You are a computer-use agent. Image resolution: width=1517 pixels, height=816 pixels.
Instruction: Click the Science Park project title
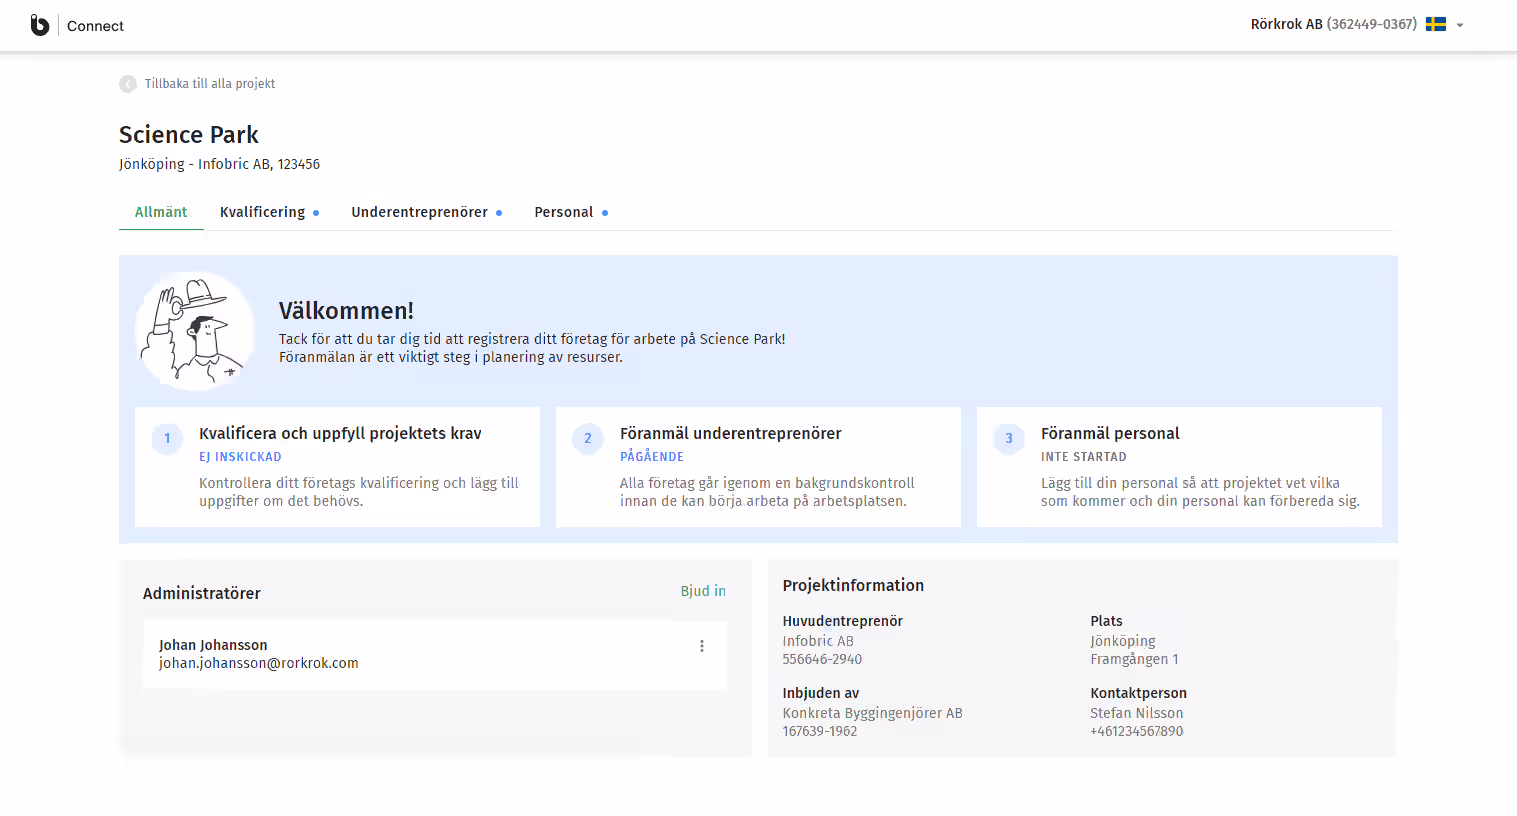(189, 135)
